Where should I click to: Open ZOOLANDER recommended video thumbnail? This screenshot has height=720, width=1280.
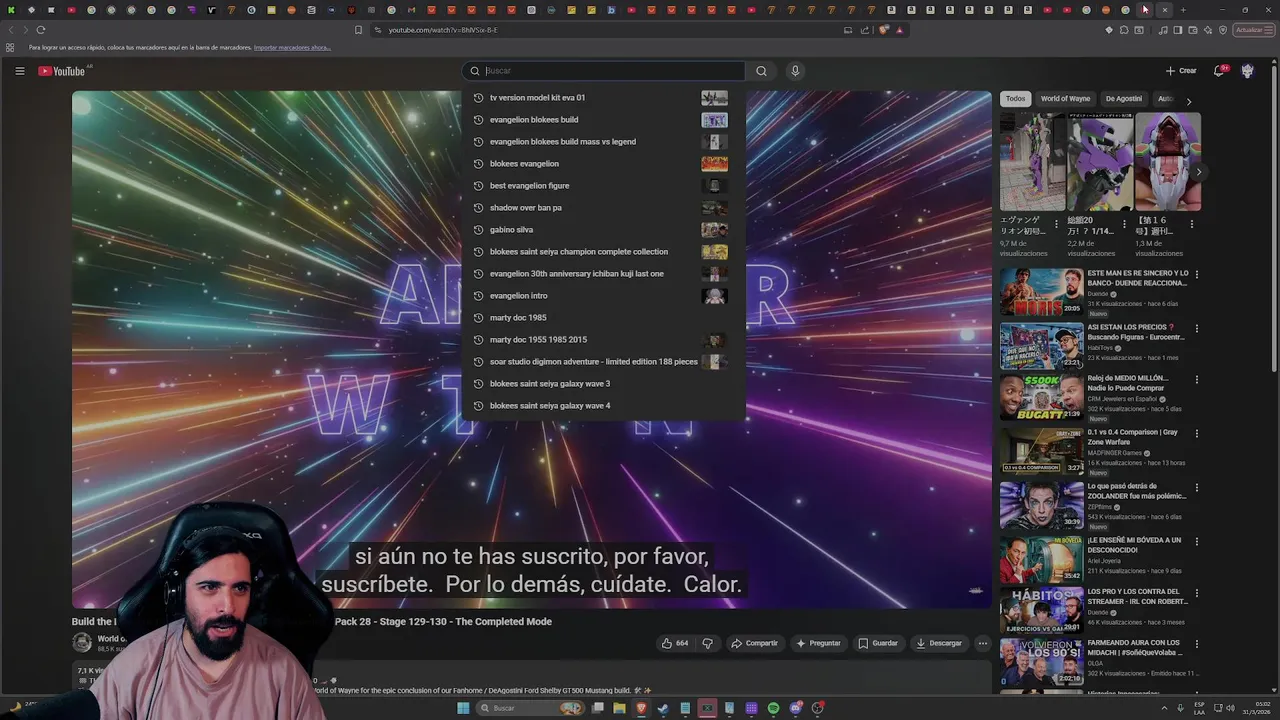pos(1041,505)
